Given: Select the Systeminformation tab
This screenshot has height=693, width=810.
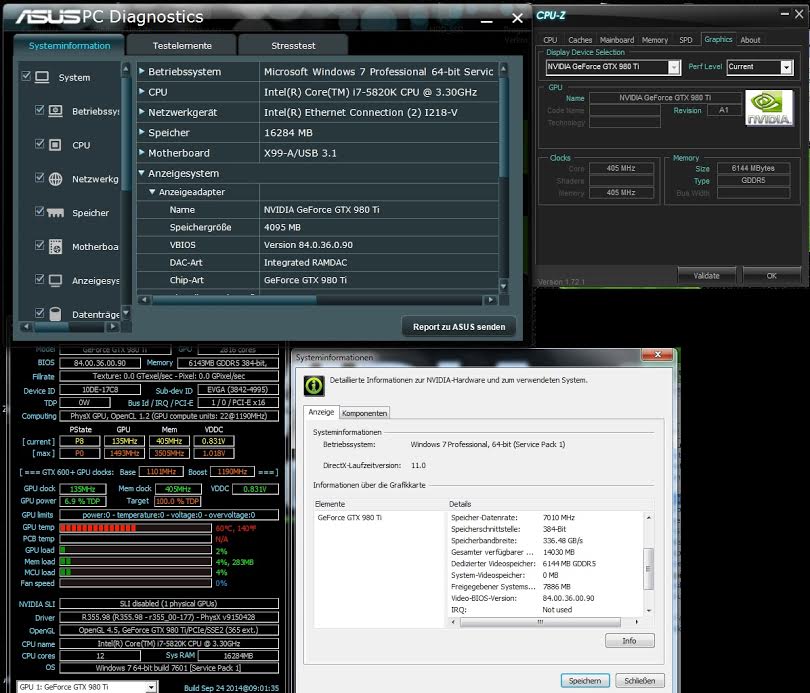Looking at the screenshot, I should (69, 45).
